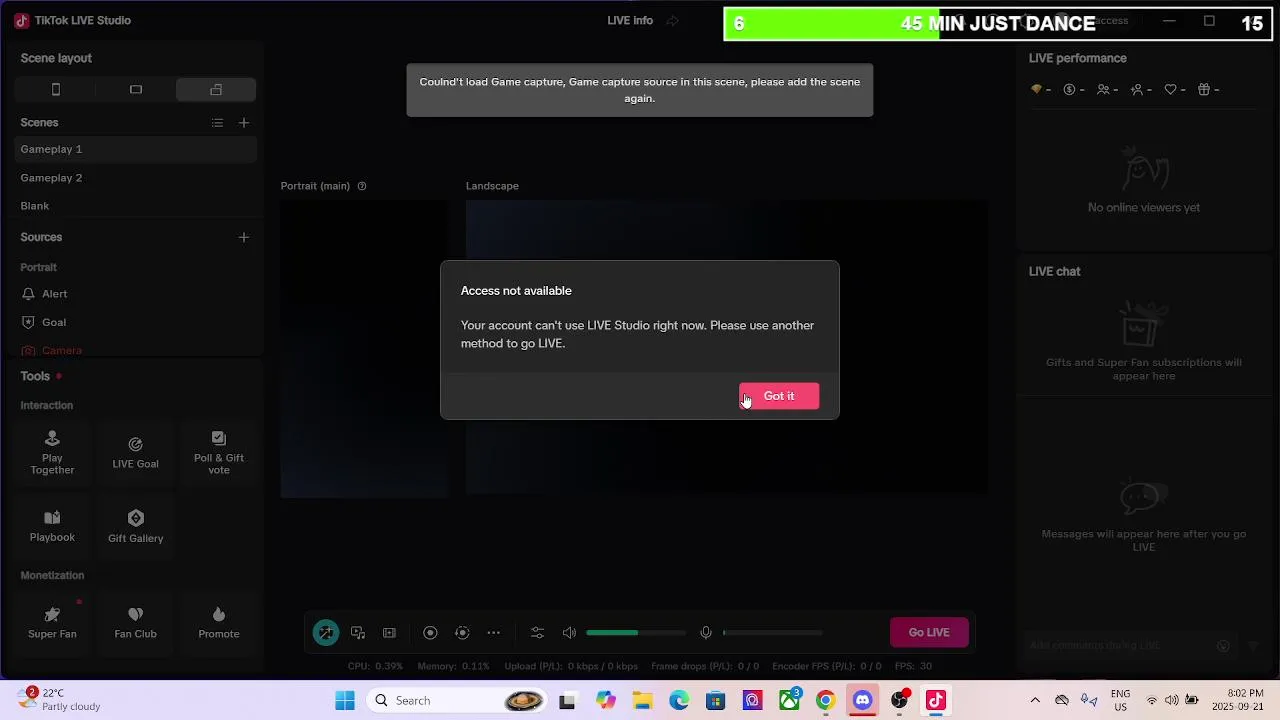Open the Super Fan monetization tool
Screen dimensions: 1280x720
click(52, 622)
